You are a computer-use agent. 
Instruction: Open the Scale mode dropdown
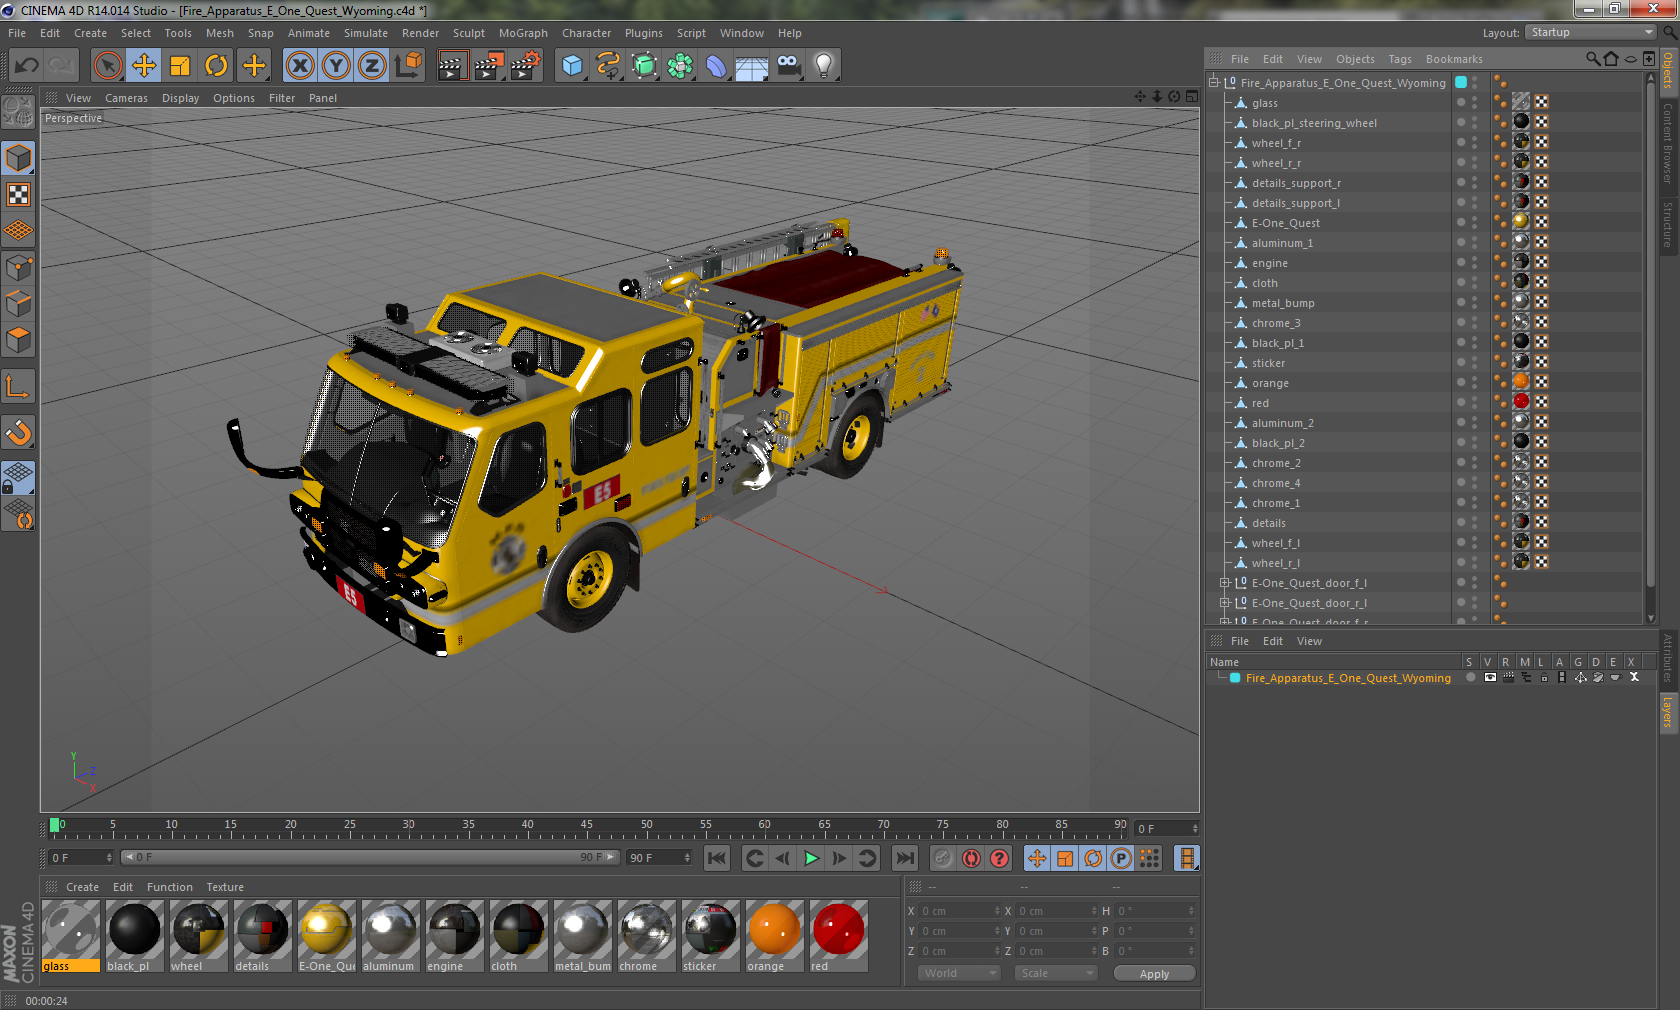coord(1056,973)
